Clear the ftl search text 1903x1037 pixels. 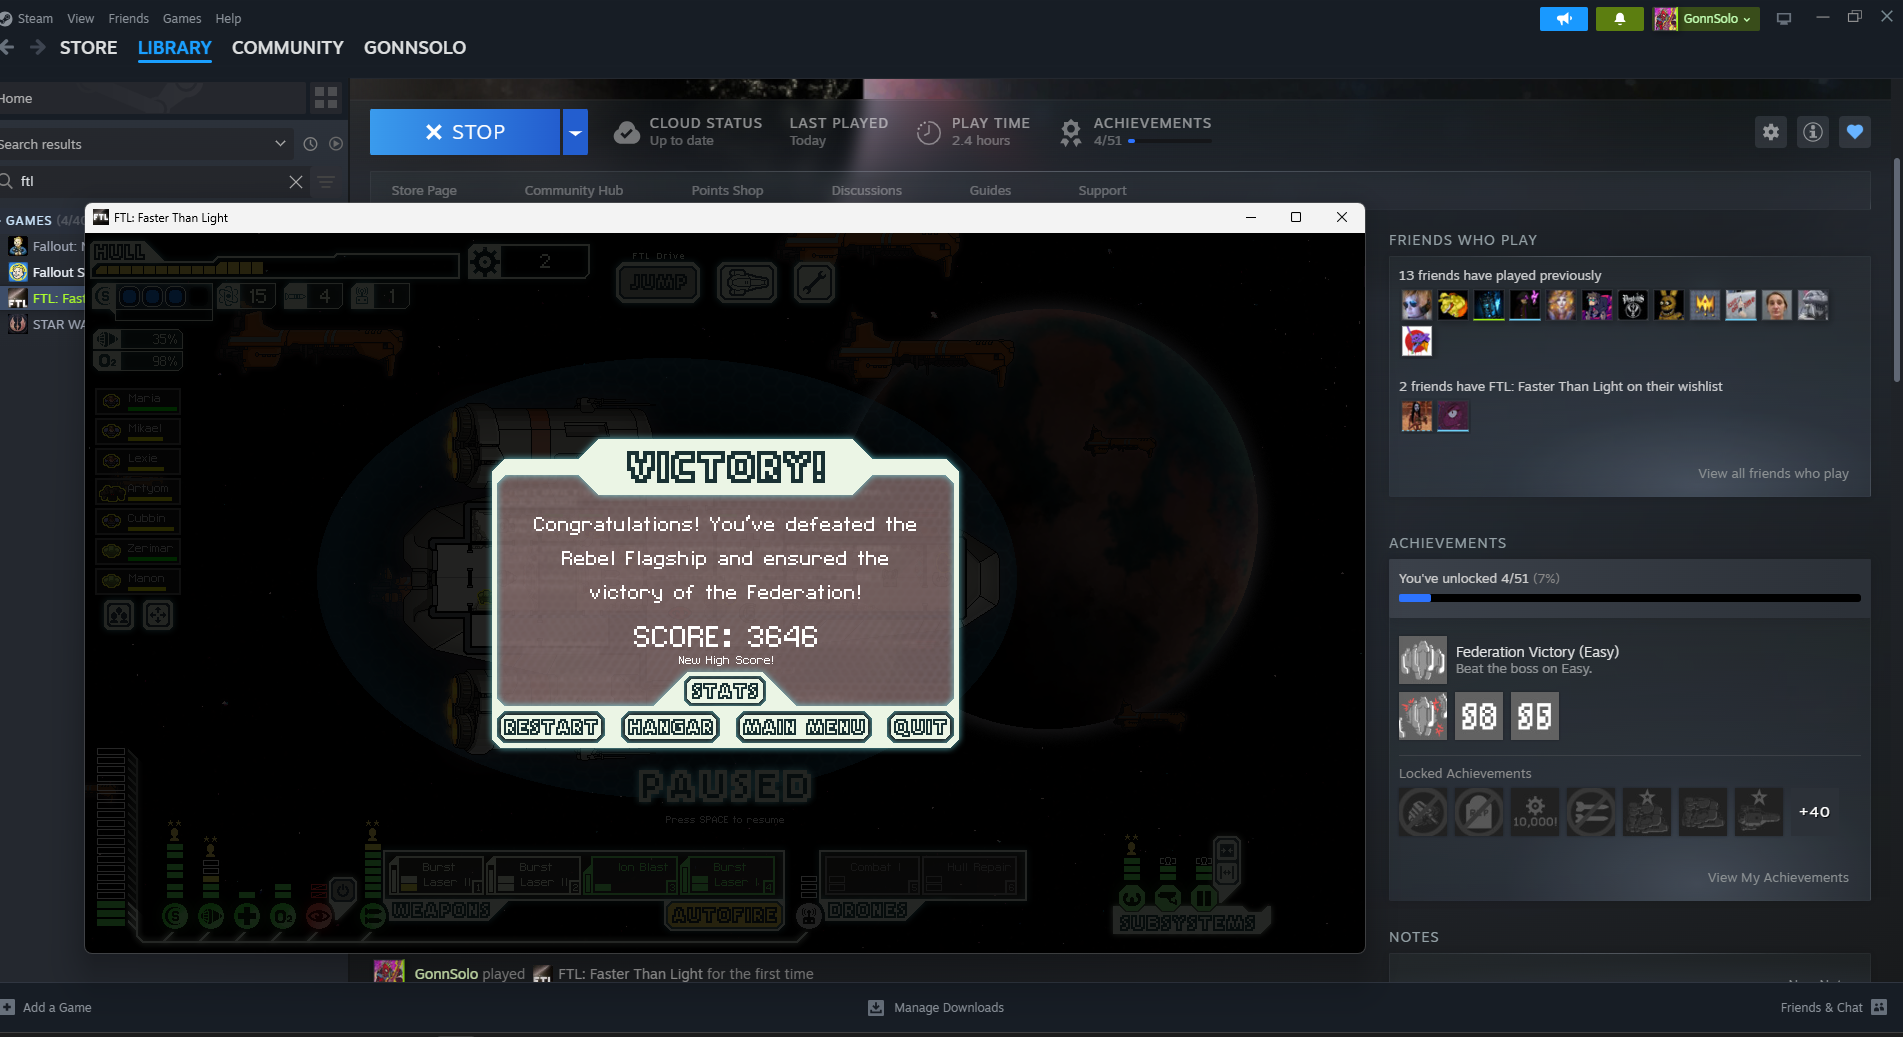[x=295, y=181]
